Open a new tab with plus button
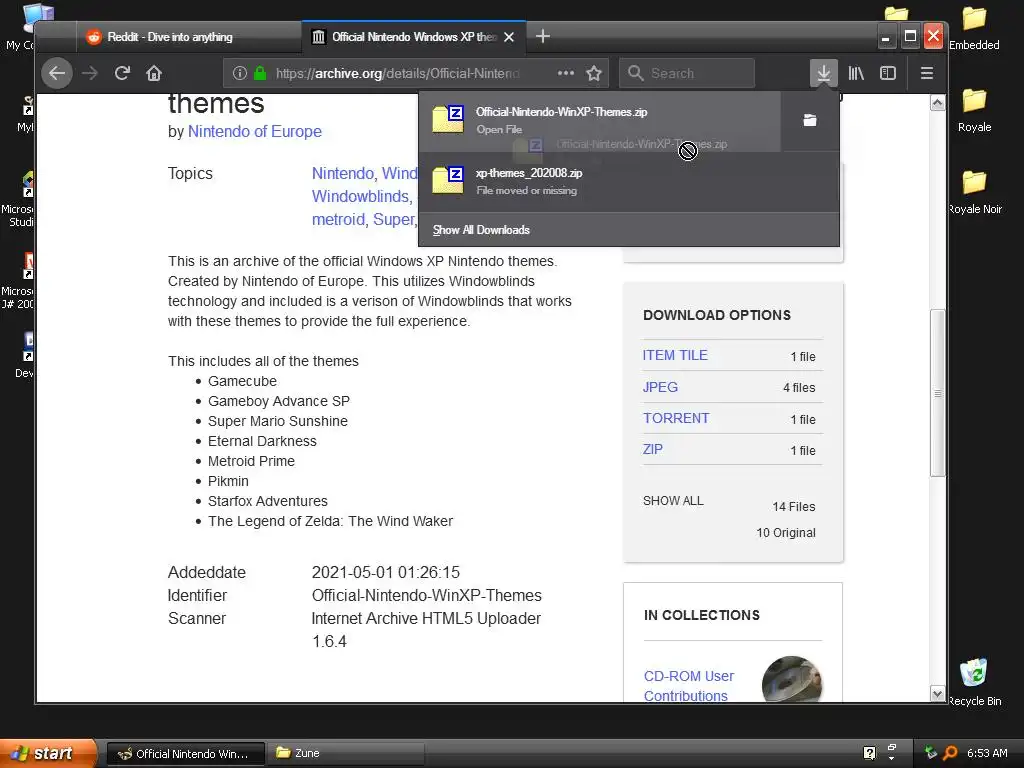The image size is (1024, 768). pos(543,37)
